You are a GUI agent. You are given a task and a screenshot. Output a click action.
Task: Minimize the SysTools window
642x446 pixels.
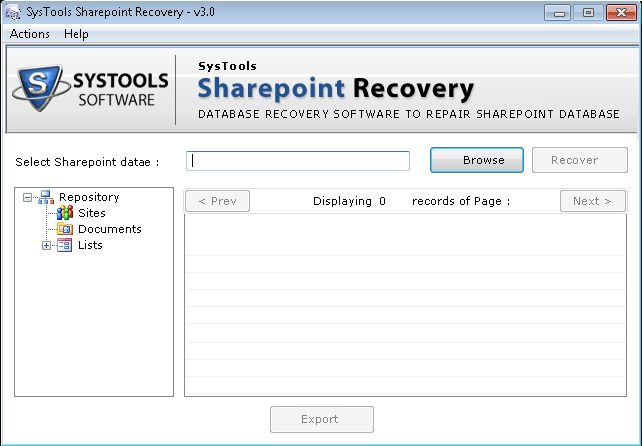pos(558,13)
